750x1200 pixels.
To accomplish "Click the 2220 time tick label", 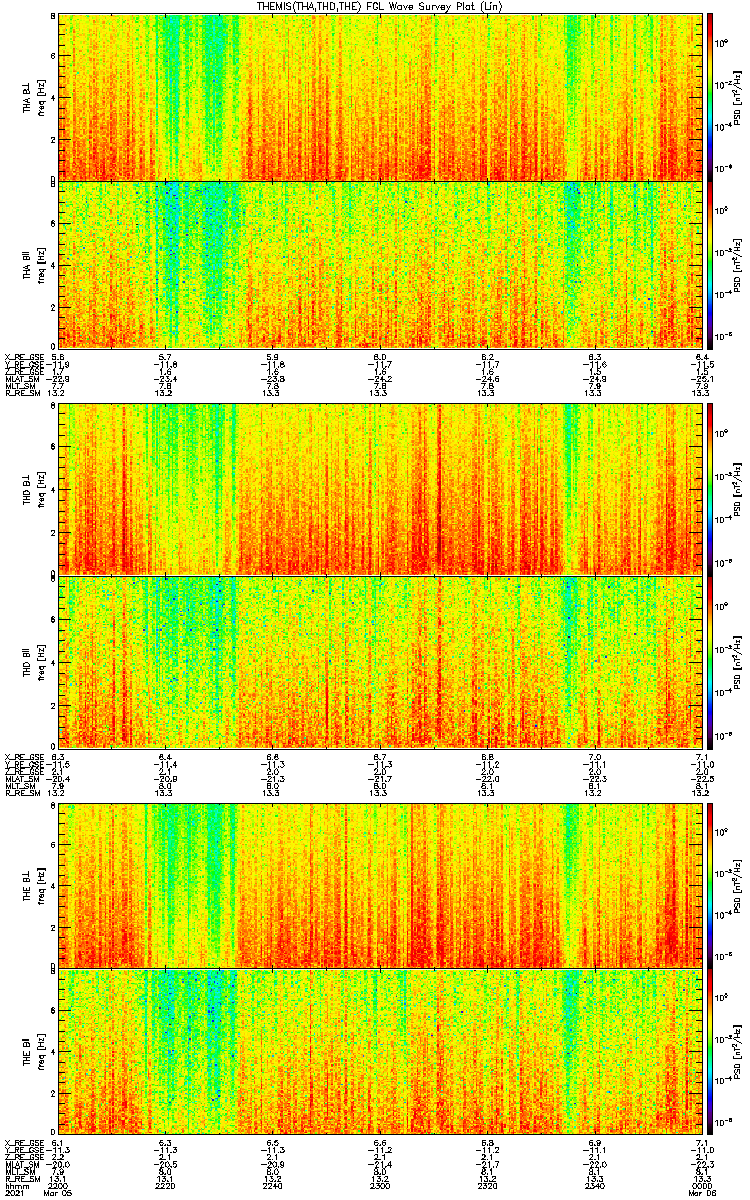I will (165, 1185).
